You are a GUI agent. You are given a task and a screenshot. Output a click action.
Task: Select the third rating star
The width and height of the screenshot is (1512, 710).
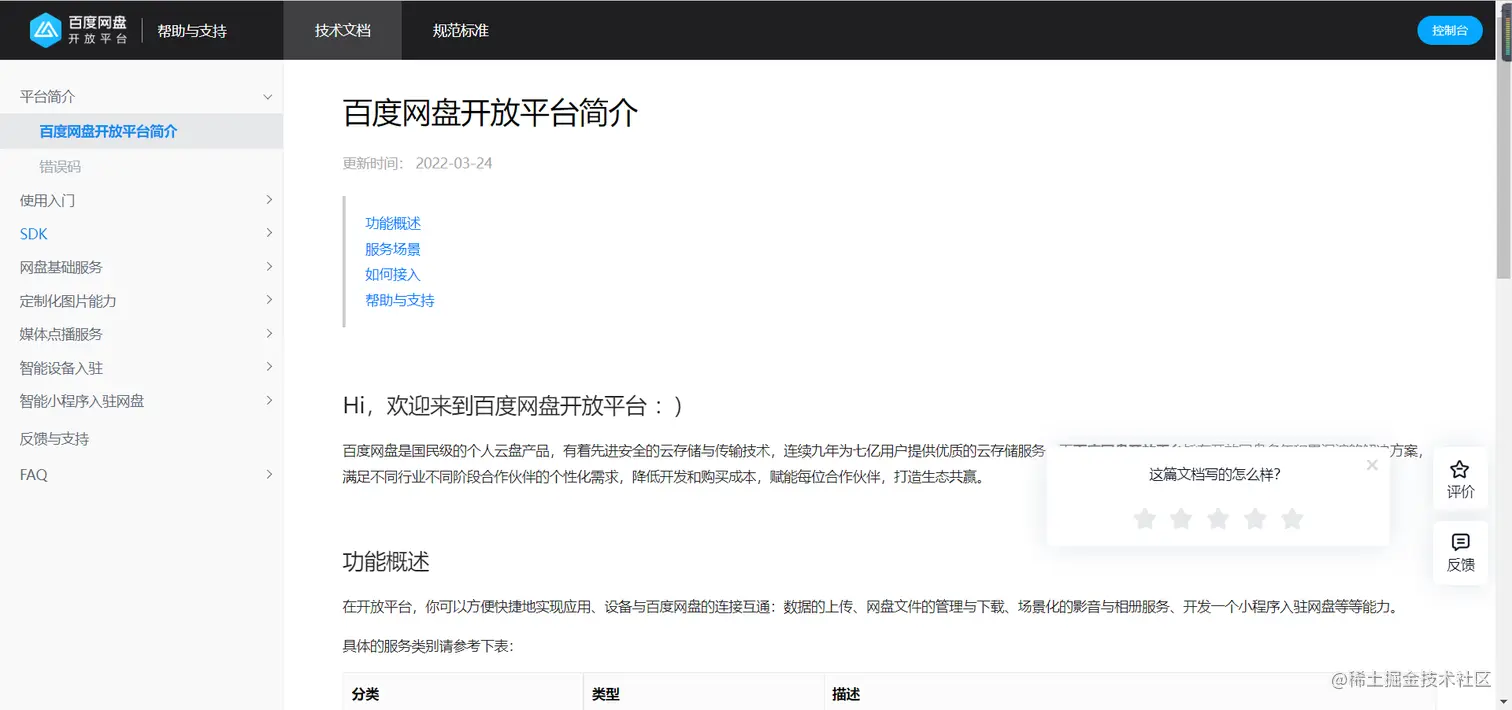tap(1218, 518)
